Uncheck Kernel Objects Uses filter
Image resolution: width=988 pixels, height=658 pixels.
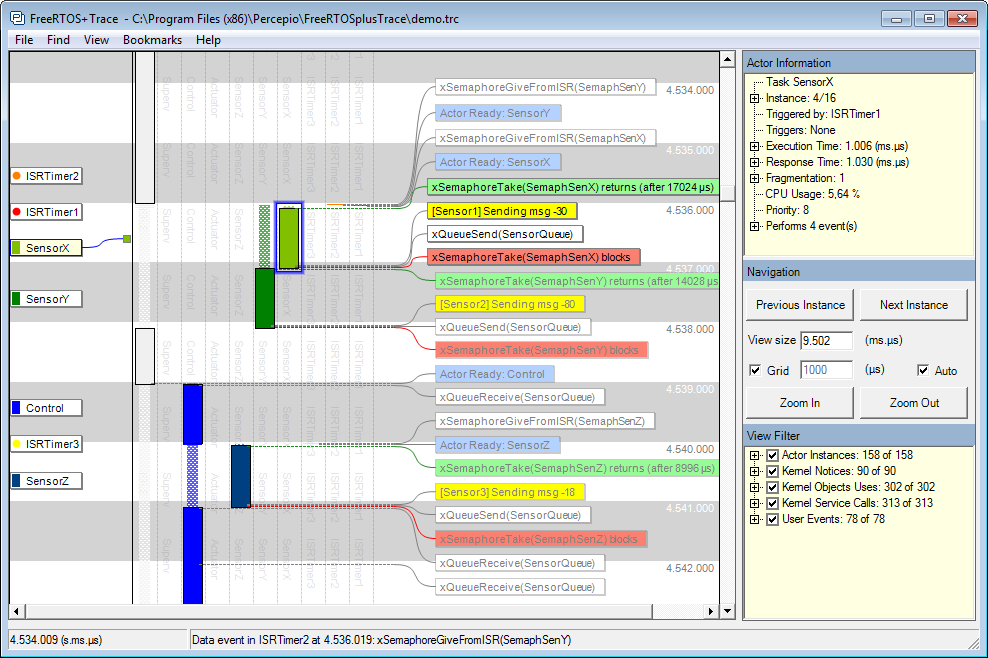[773, 487]
